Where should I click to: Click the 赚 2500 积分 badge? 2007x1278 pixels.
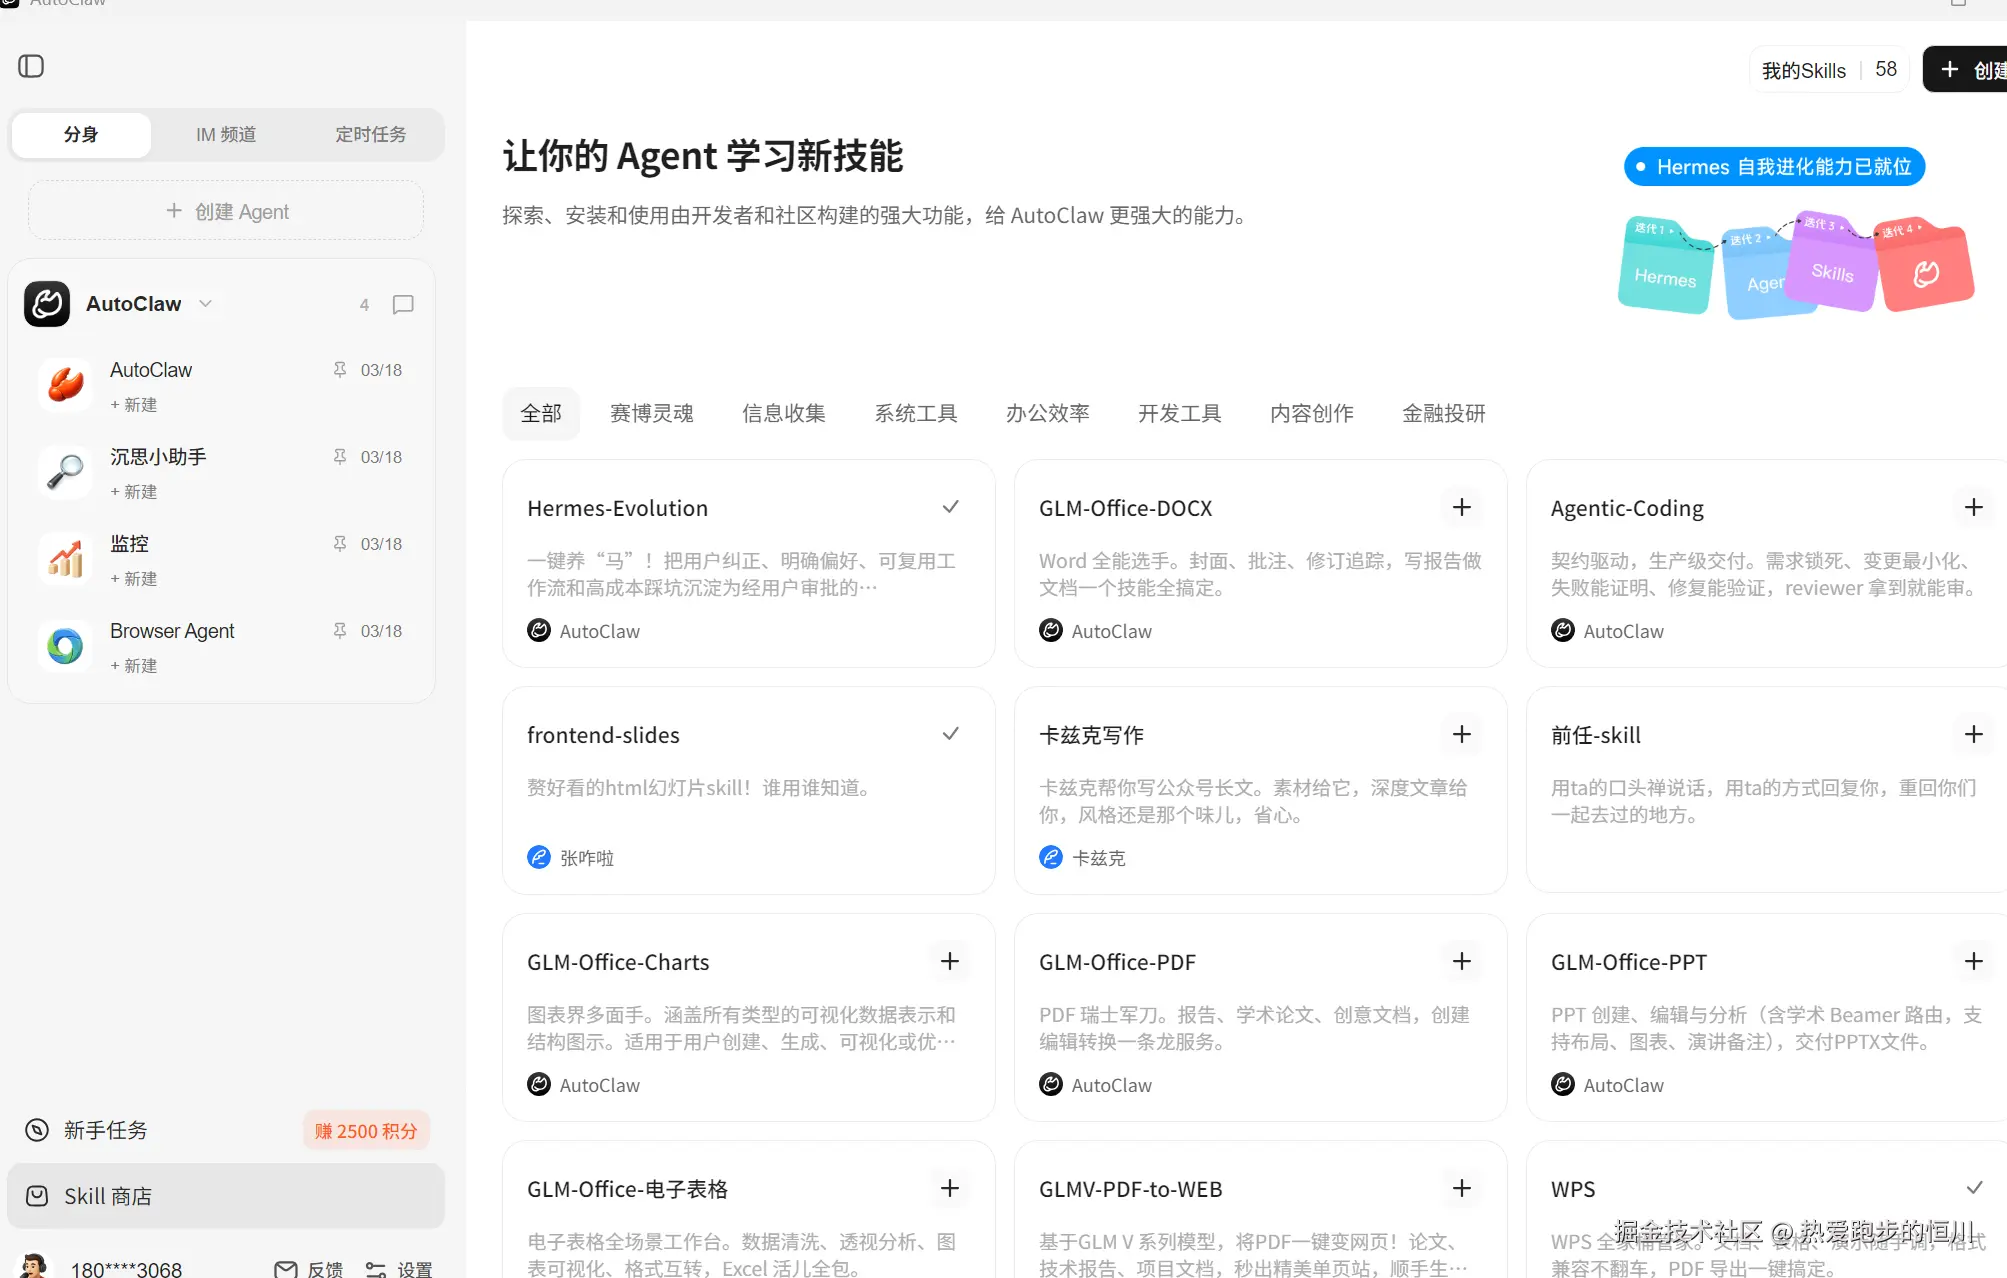(366, 1130)
